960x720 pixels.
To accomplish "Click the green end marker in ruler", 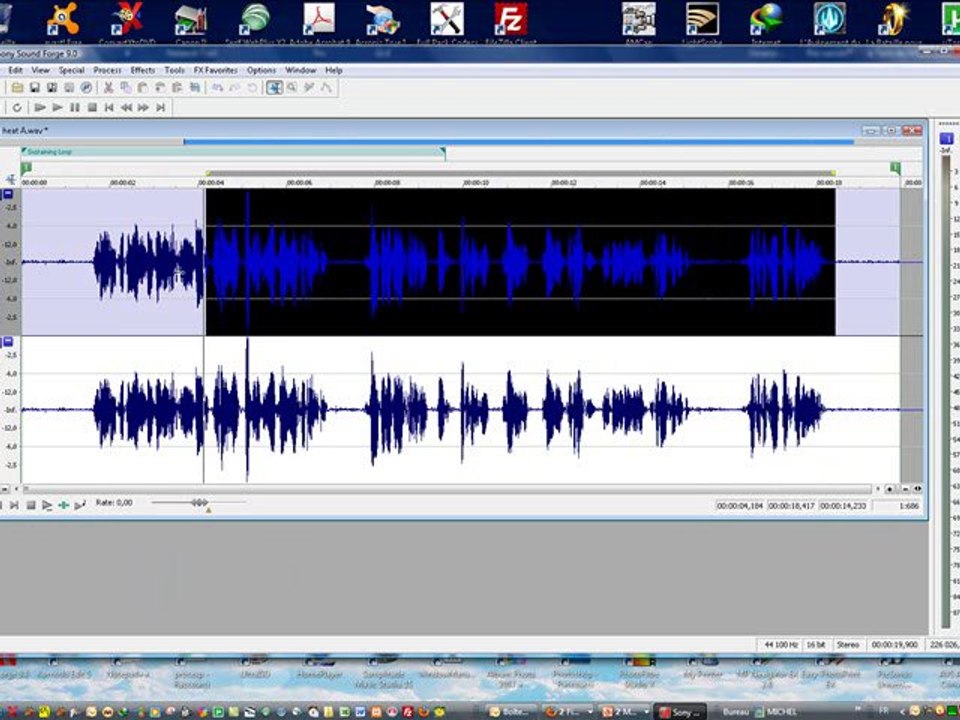I will click(895, 168).
